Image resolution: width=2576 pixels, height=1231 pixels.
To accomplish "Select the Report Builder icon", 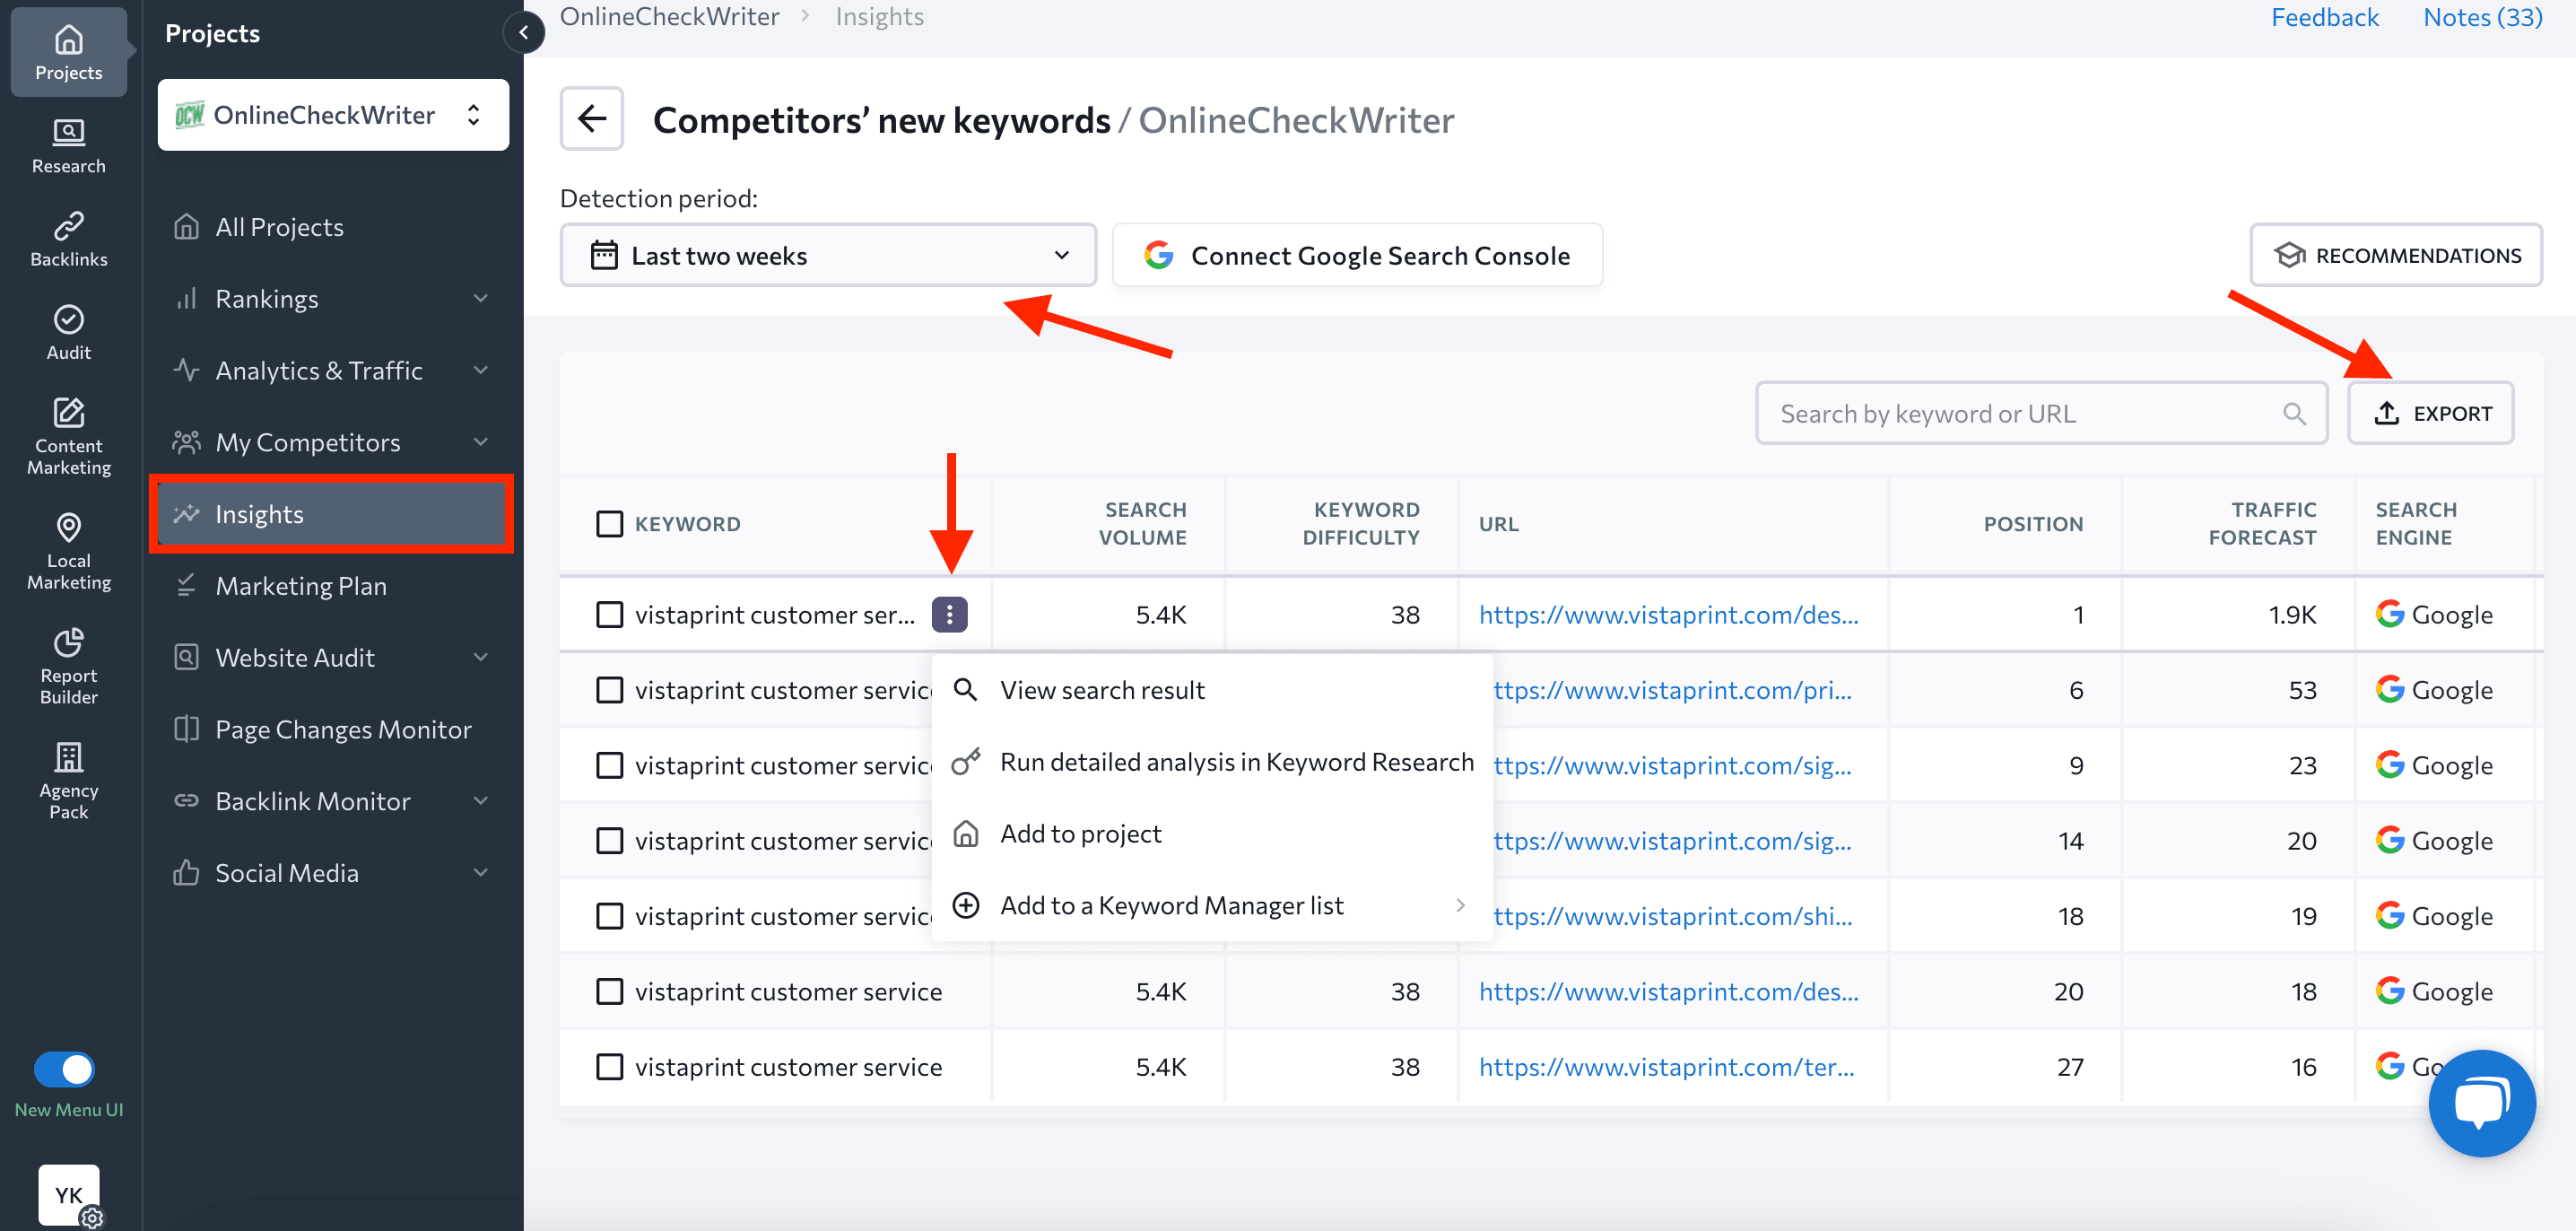I will (x=67, y=663).
